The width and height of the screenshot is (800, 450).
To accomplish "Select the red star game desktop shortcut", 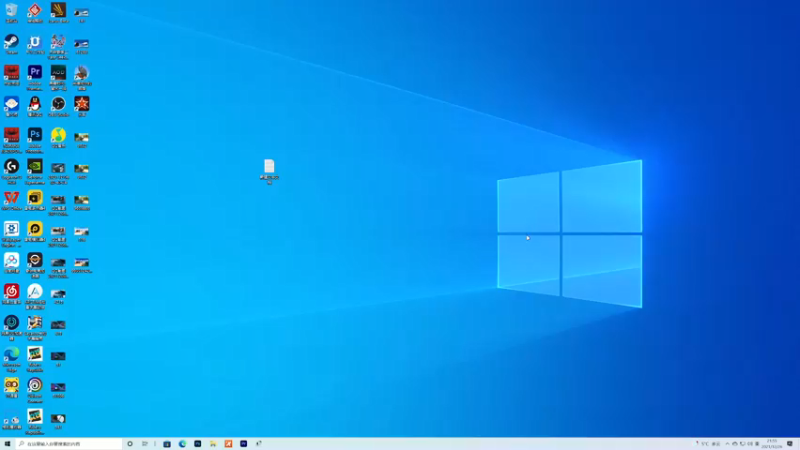I will [82, 107].
